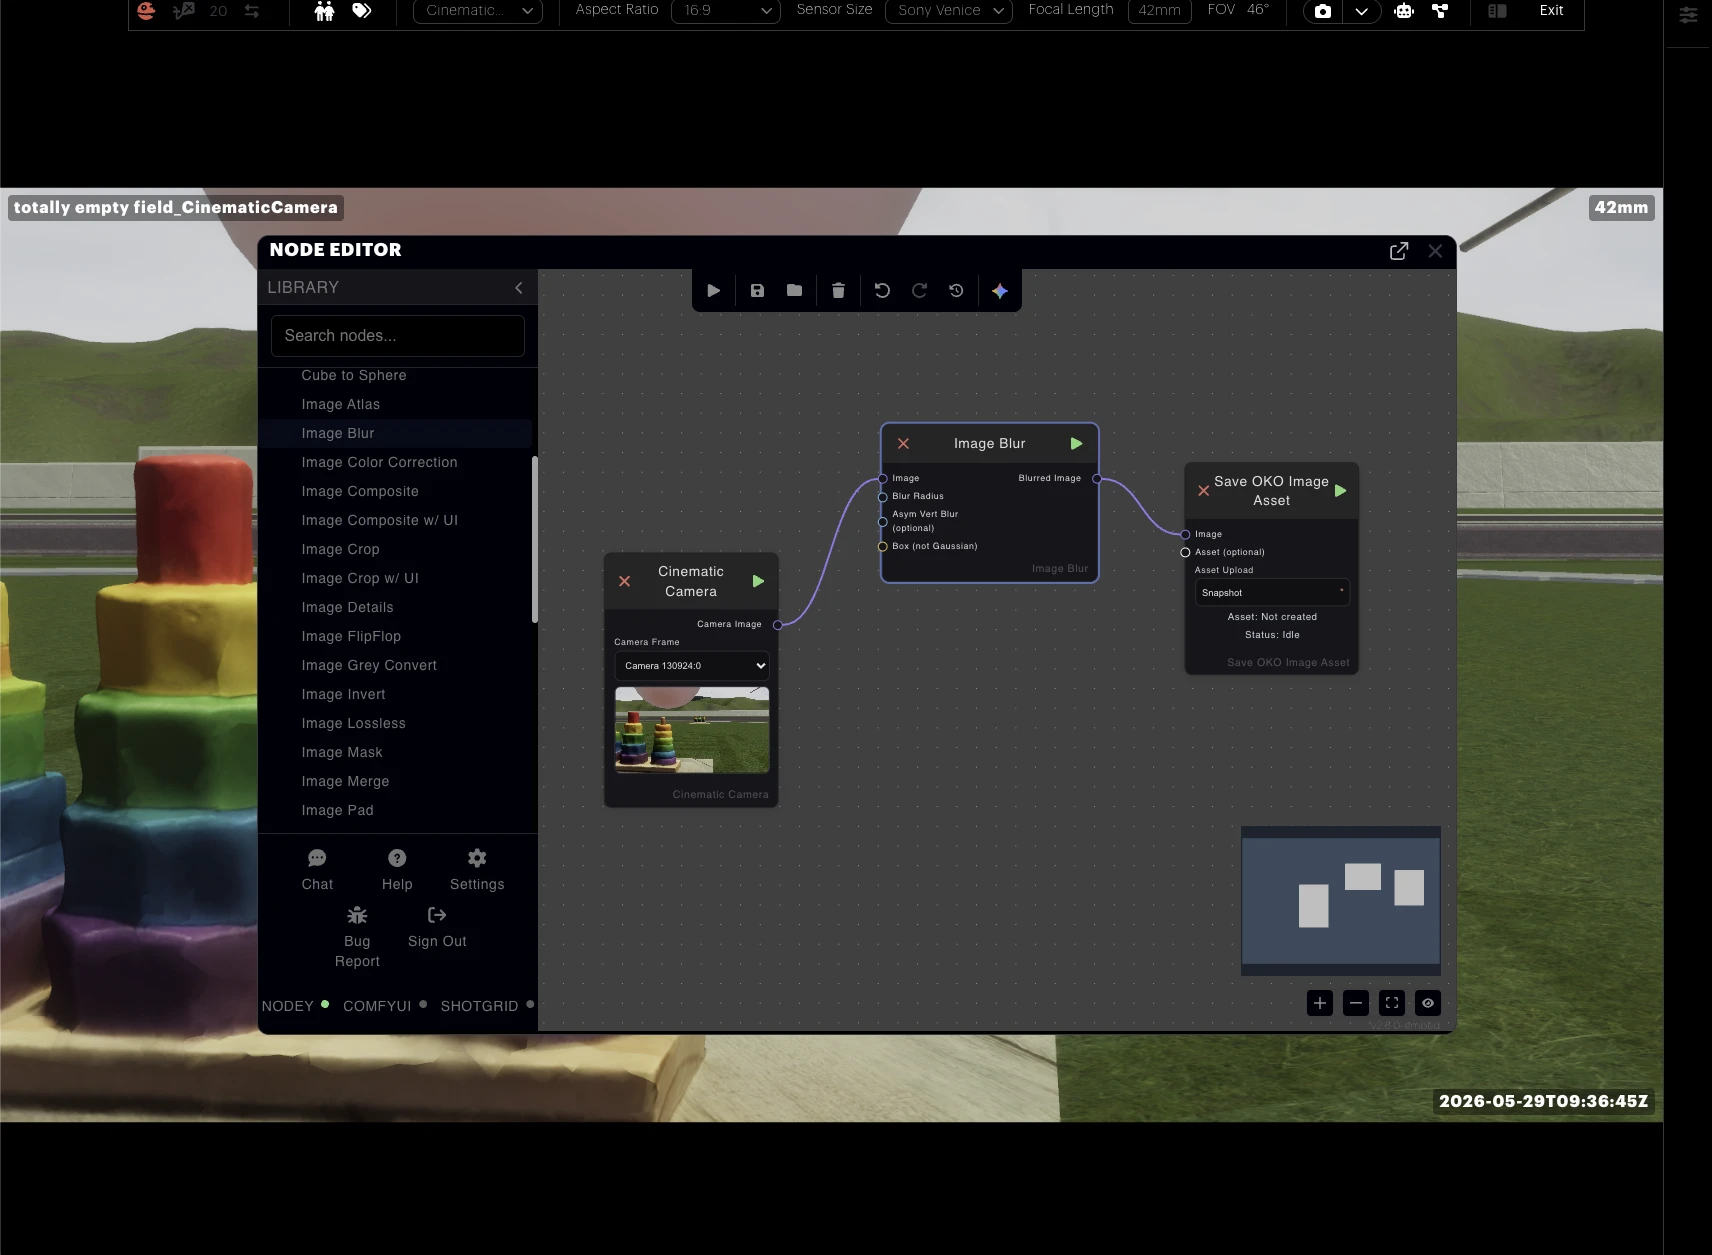Open a graph using the folder icon
Screen dimensions: 1712x1255
point(794,291)
